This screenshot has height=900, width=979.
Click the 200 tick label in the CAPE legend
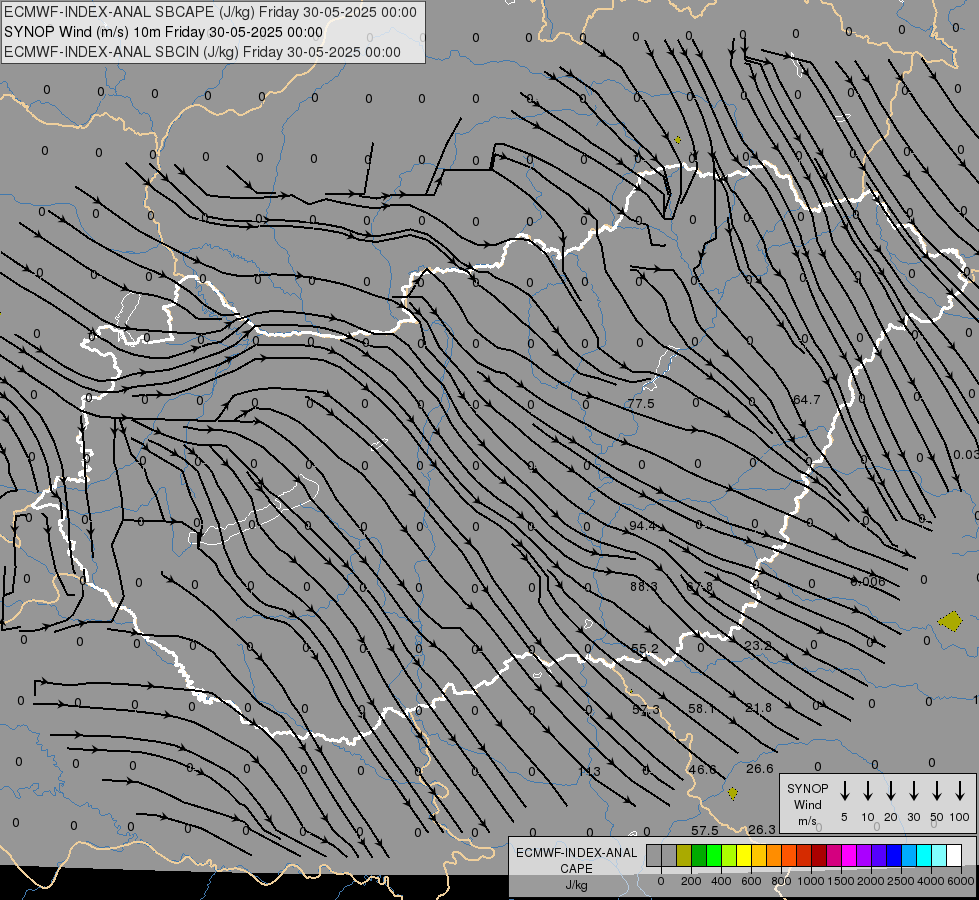[691, 881]
